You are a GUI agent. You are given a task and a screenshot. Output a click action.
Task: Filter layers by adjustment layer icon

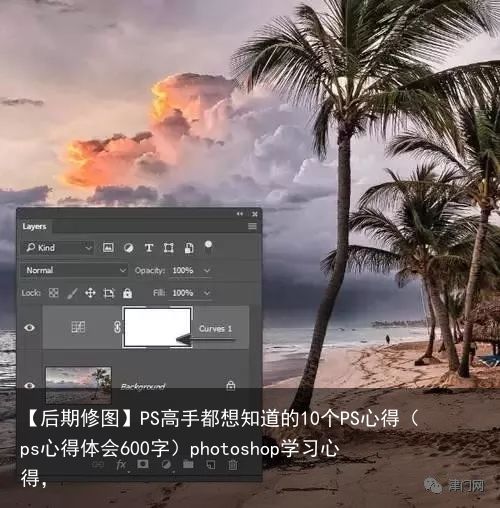click(128, 248)
